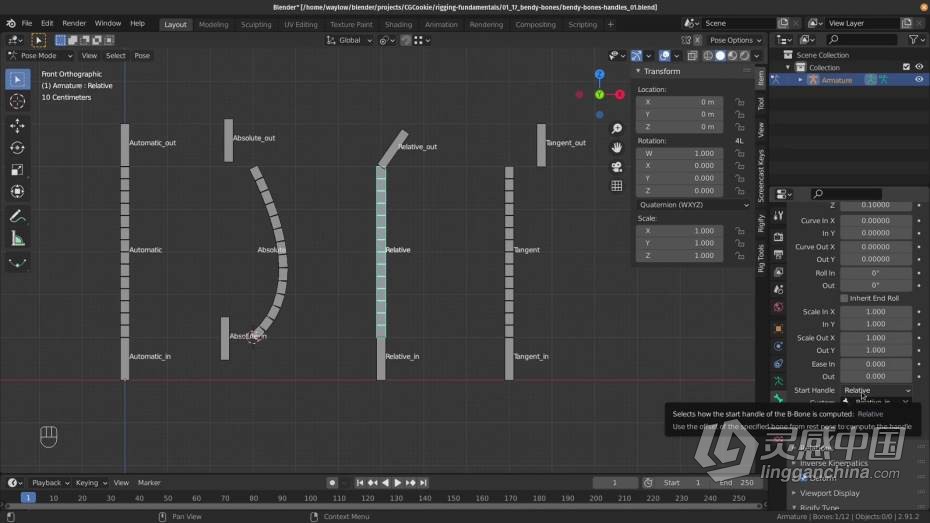Click the green Y axis gizmo ball
Image resolution: width=930 pixels, height=523 pixels.
coord(600,94)
